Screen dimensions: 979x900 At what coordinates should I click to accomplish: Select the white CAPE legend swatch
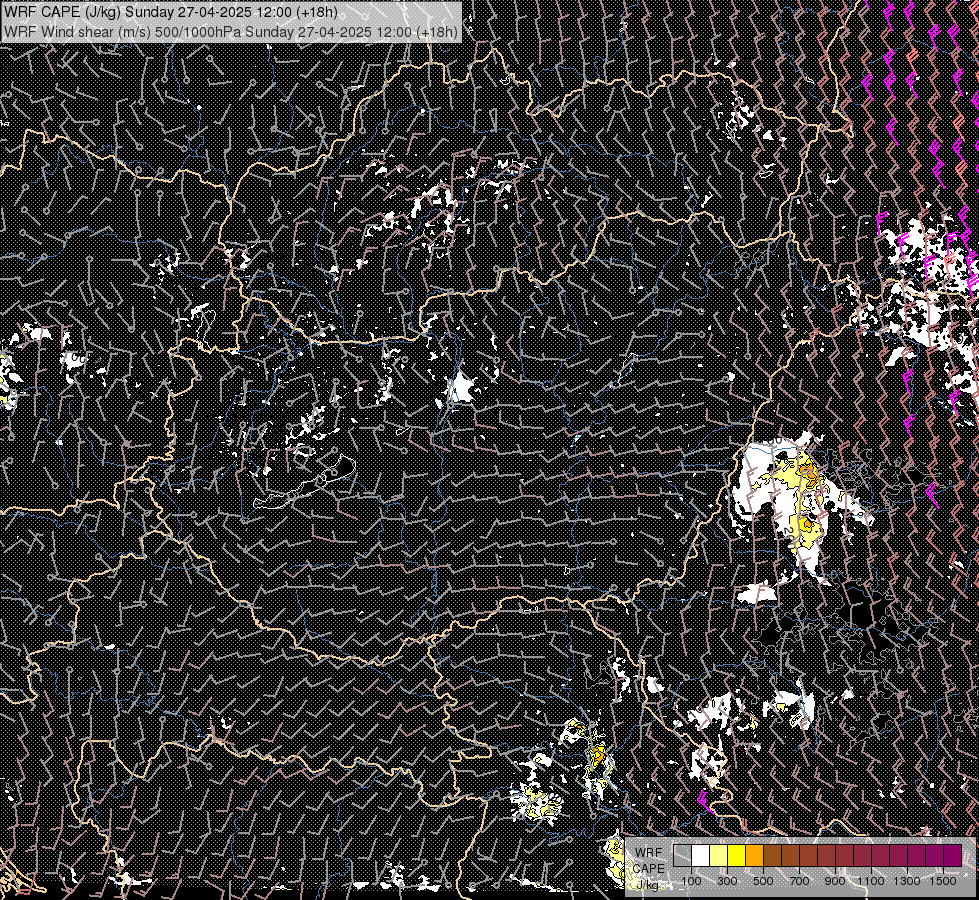click(701, 855)
